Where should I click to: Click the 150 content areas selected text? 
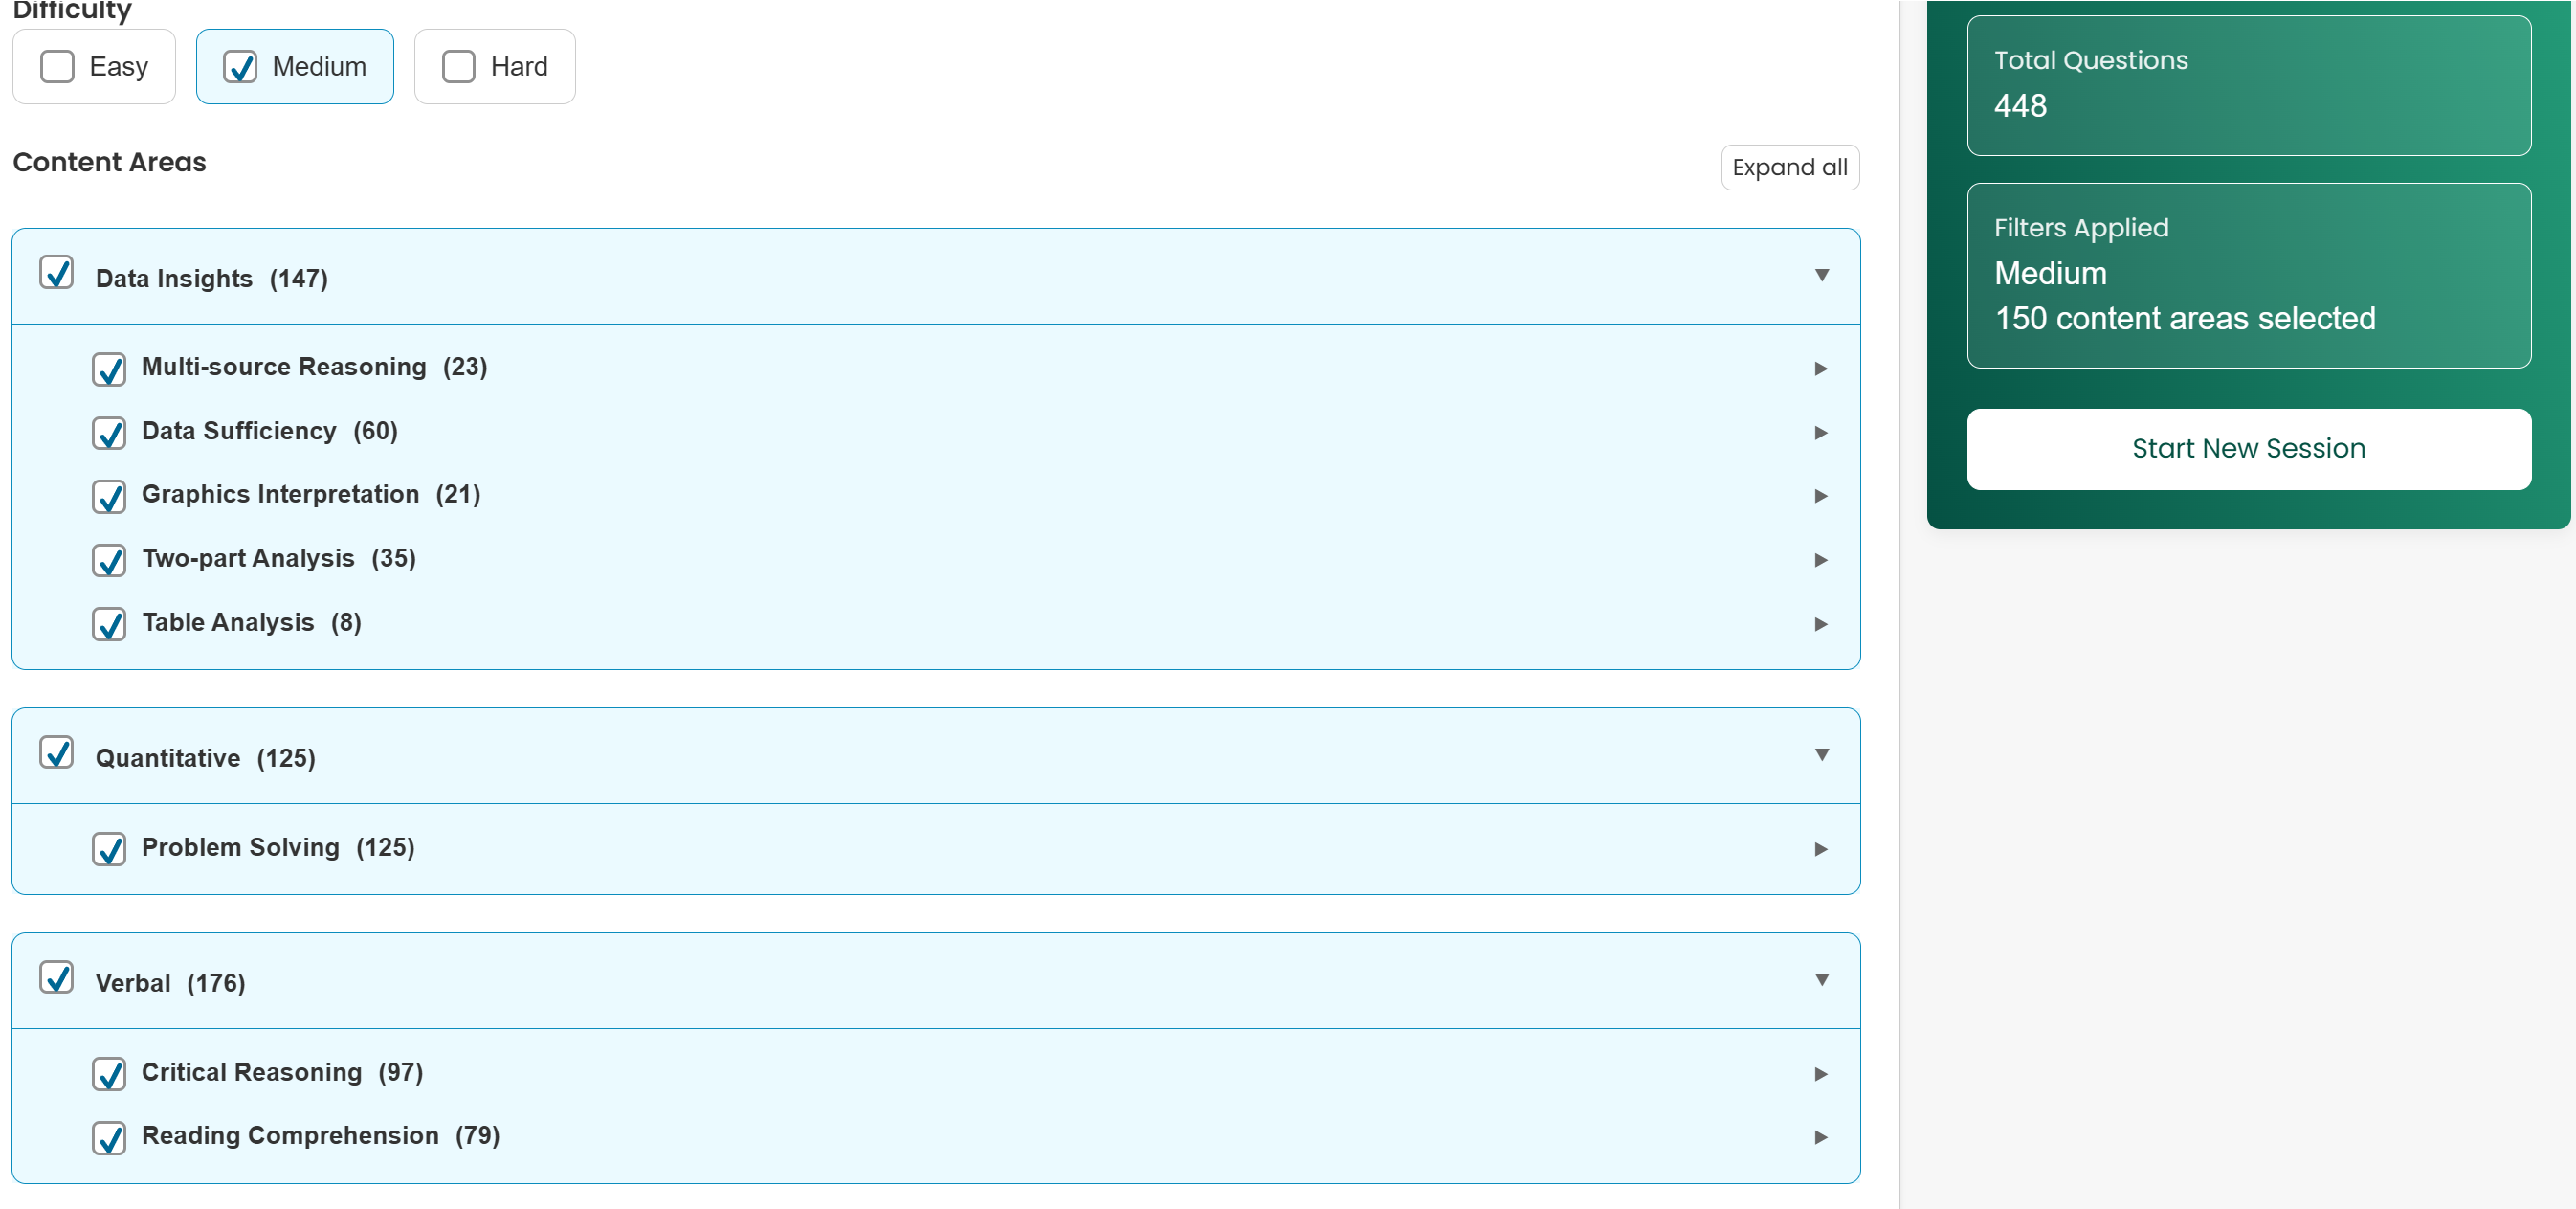(x=2185, y=318)
